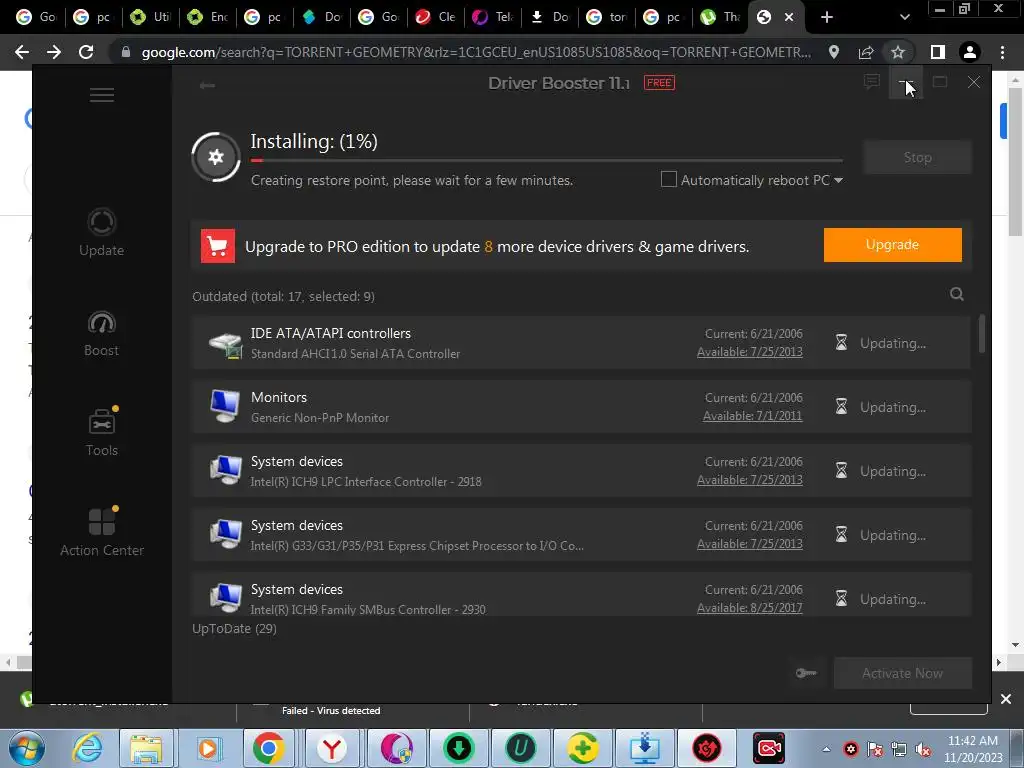Viewport: 1024px width, 768px height.
Task: Open the Boost section in sidebar
Action: (x=101, y=334)
